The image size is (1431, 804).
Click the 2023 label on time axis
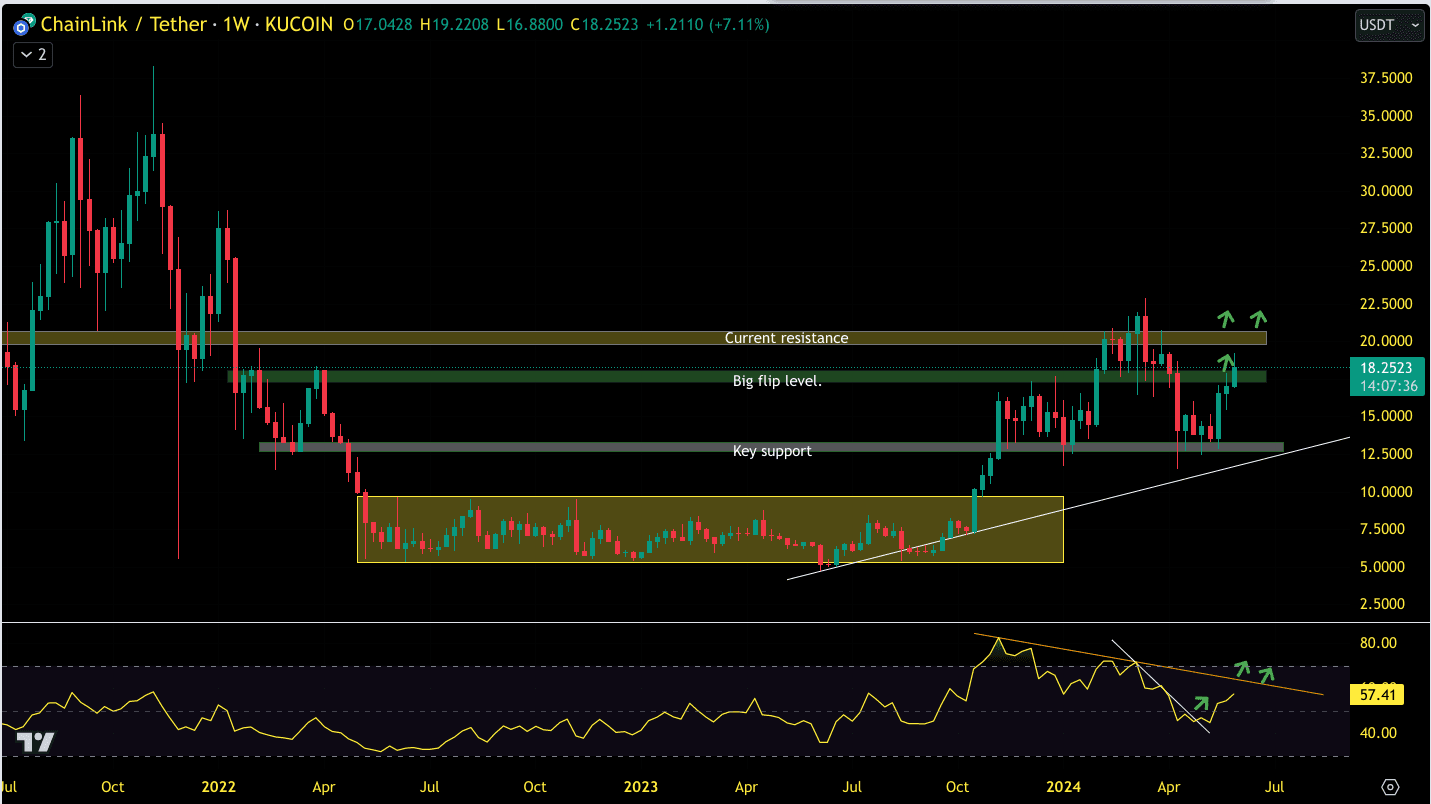pos(641,787)
